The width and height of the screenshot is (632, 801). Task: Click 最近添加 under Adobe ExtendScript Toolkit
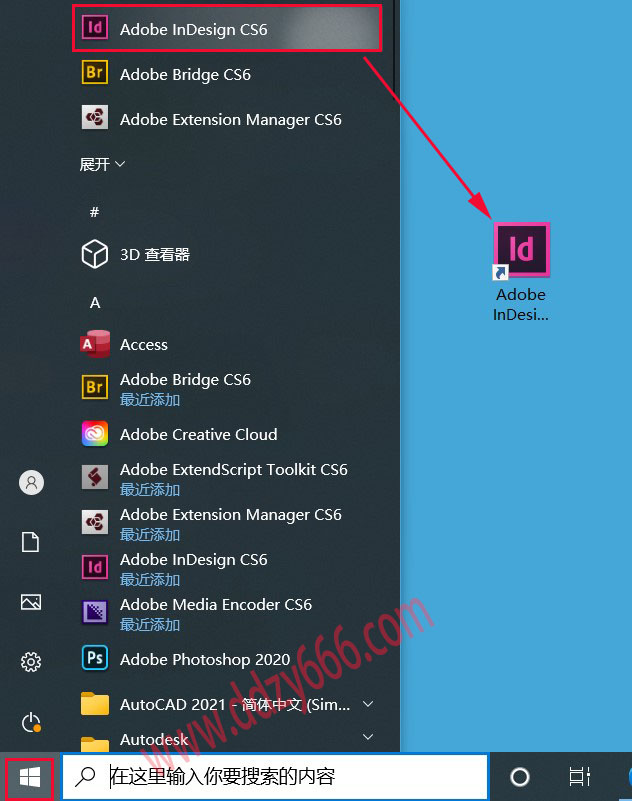(150, 489)
